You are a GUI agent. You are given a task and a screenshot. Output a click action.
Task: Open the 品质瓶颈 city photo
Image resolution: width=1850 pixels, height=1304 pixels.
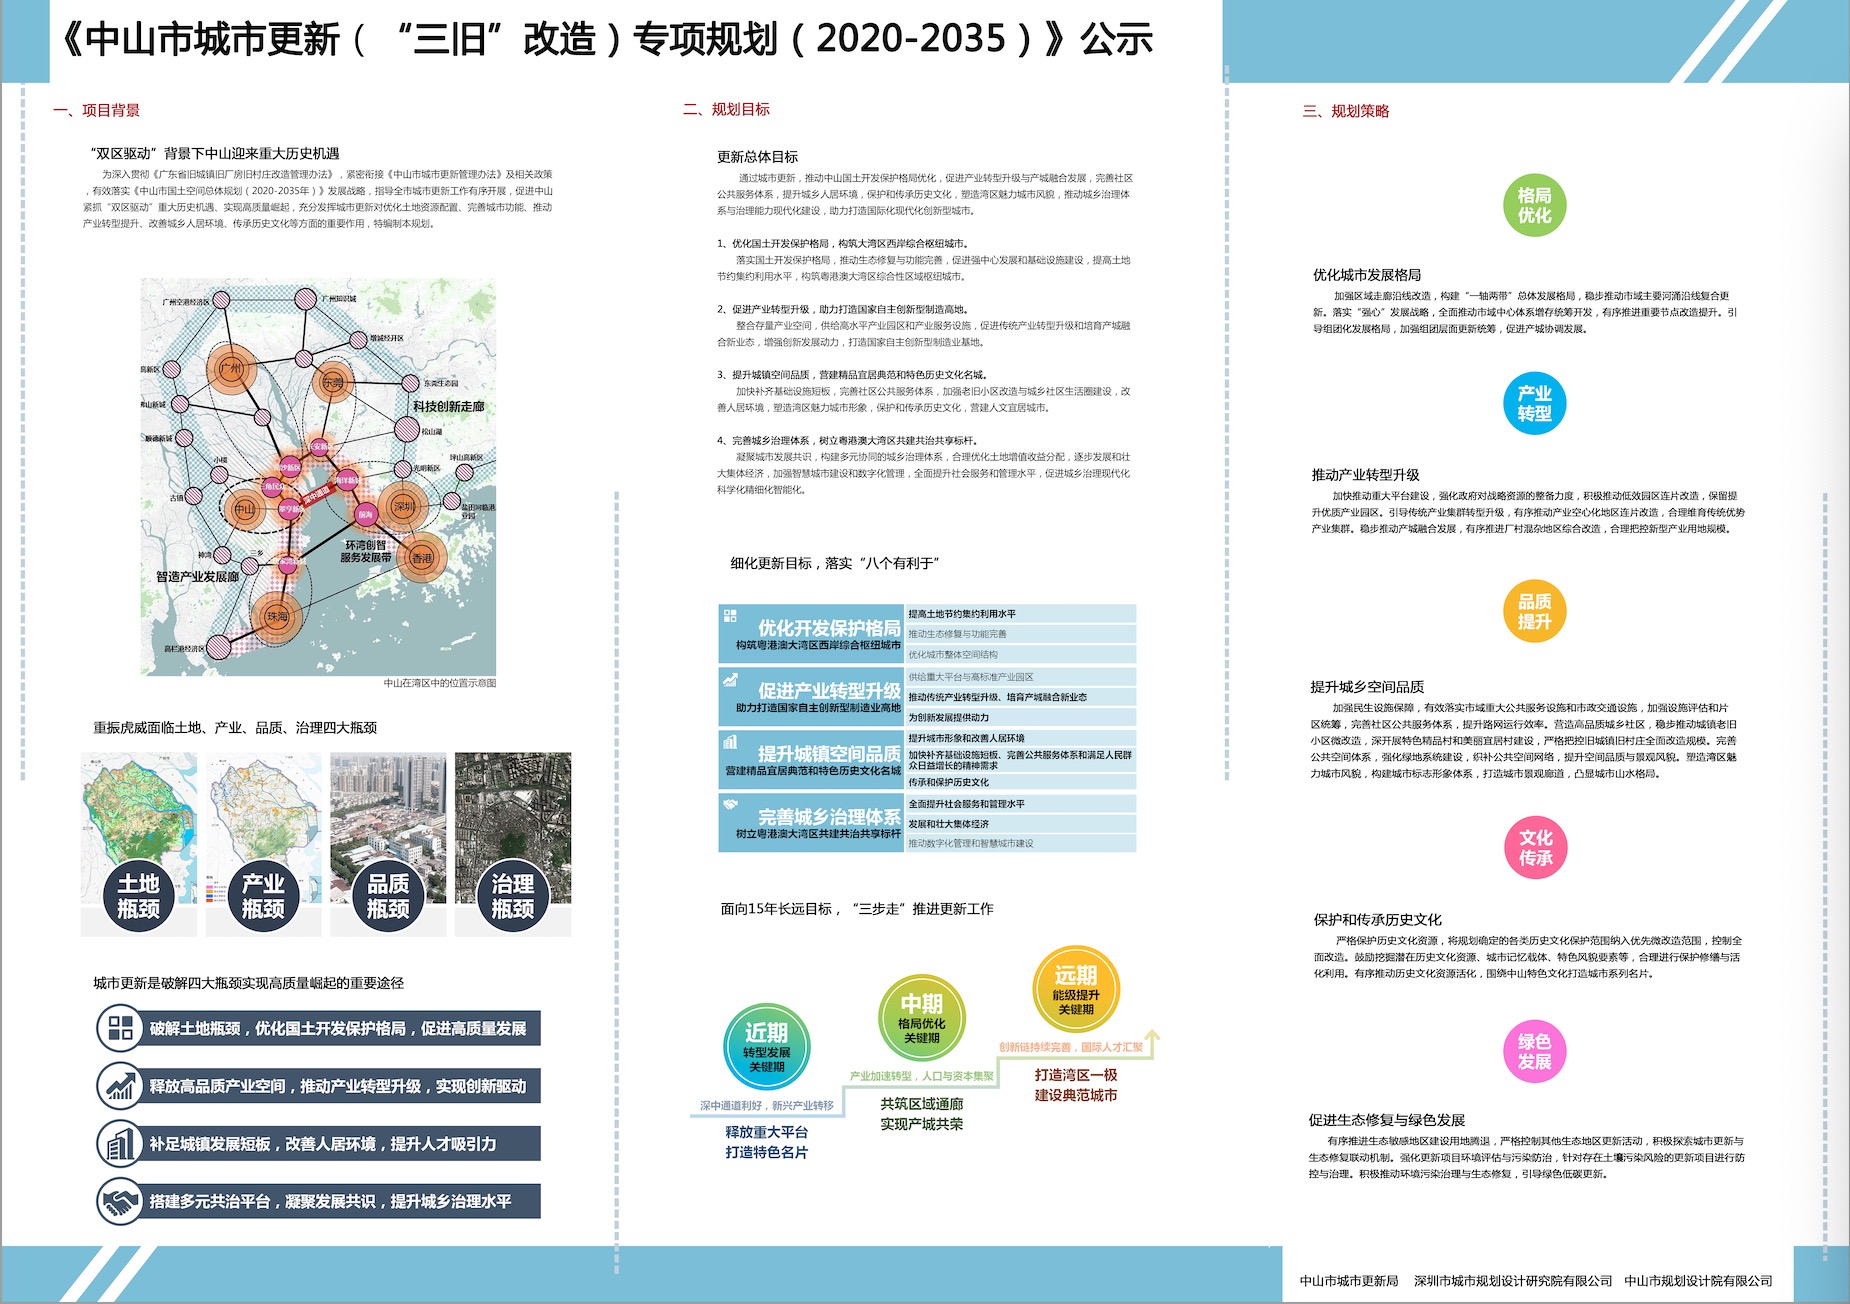pyautogui.click(x=388, y=828)
